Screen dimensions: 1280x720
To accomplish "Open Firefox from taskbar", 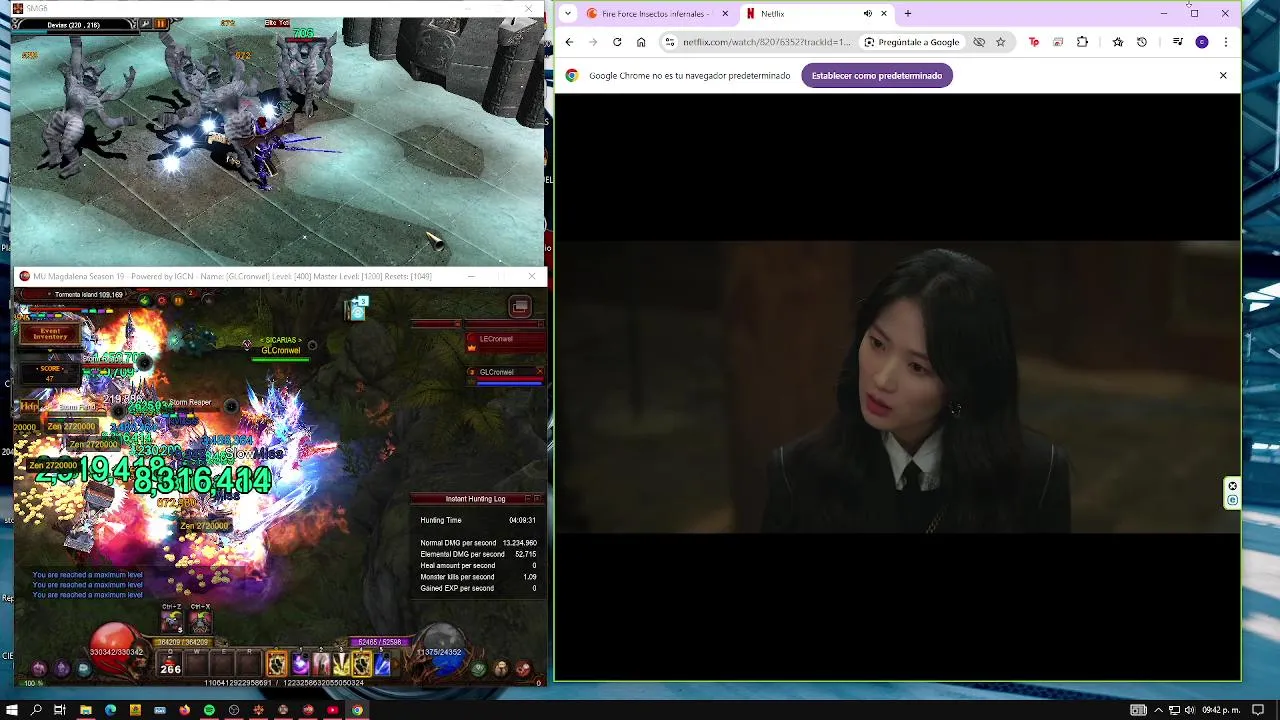I will [184, 710].
